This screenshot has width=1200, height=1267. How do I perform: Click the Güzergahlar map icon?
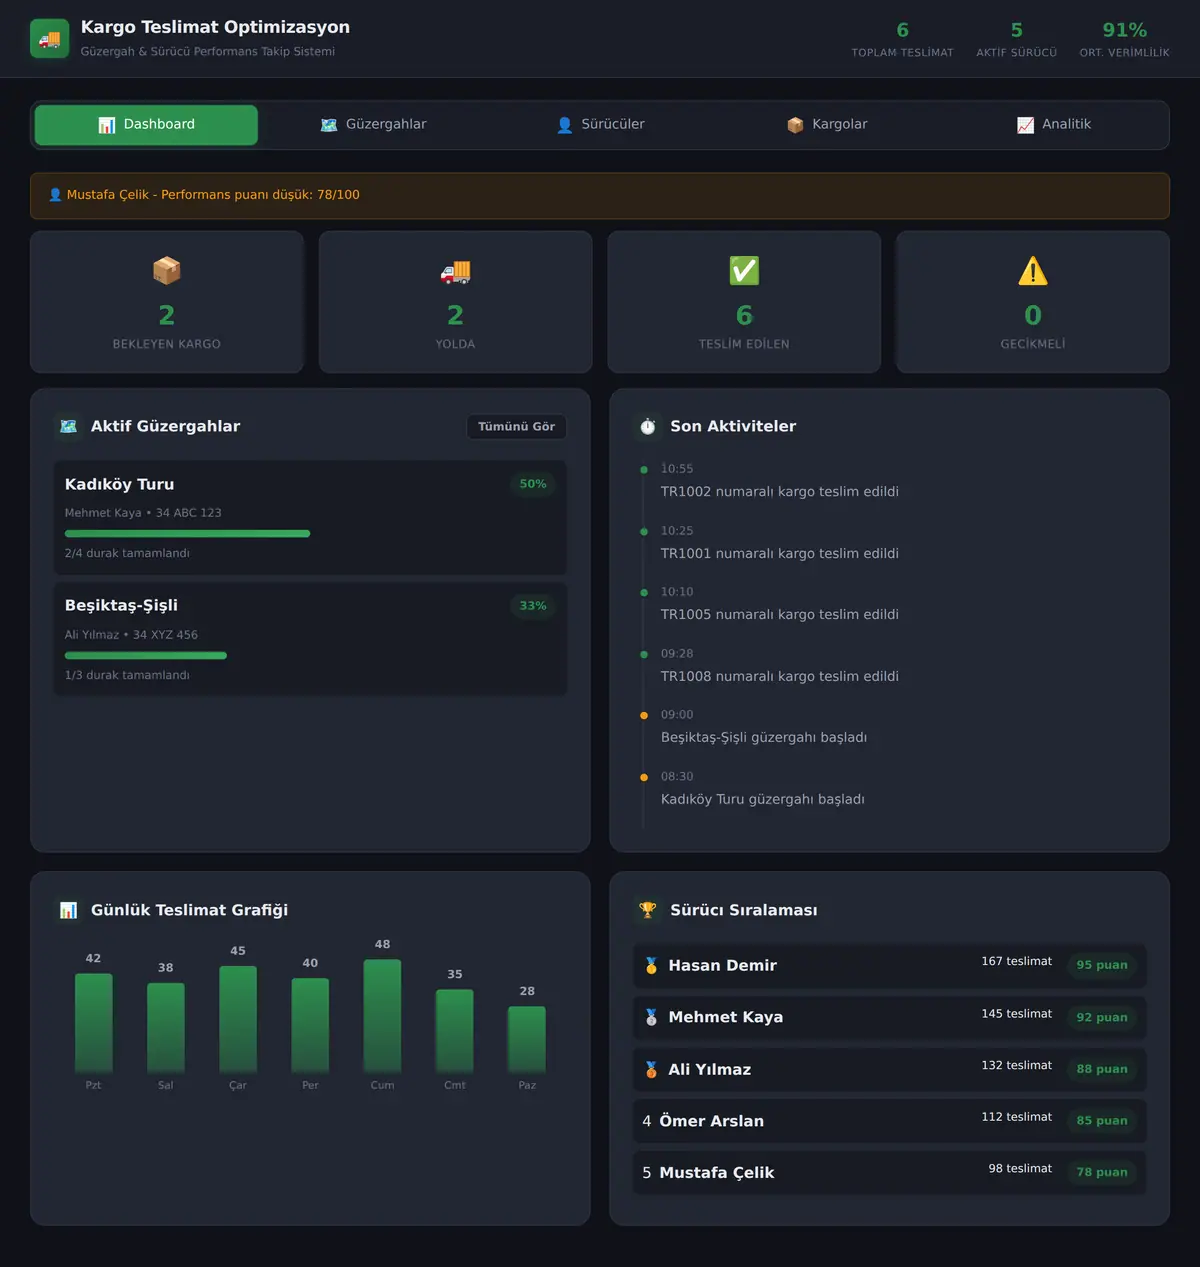pos(329,125)
